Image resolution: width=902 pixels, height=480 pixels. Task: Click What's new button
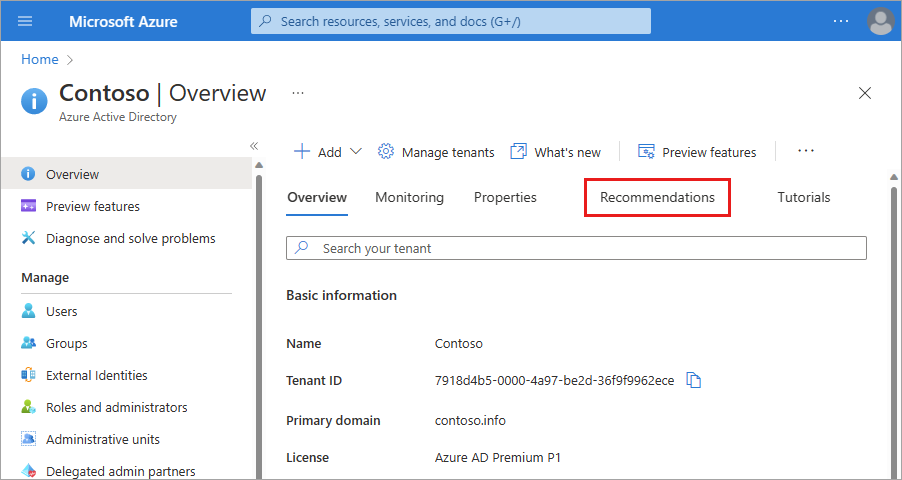click(x=556, y=152)
